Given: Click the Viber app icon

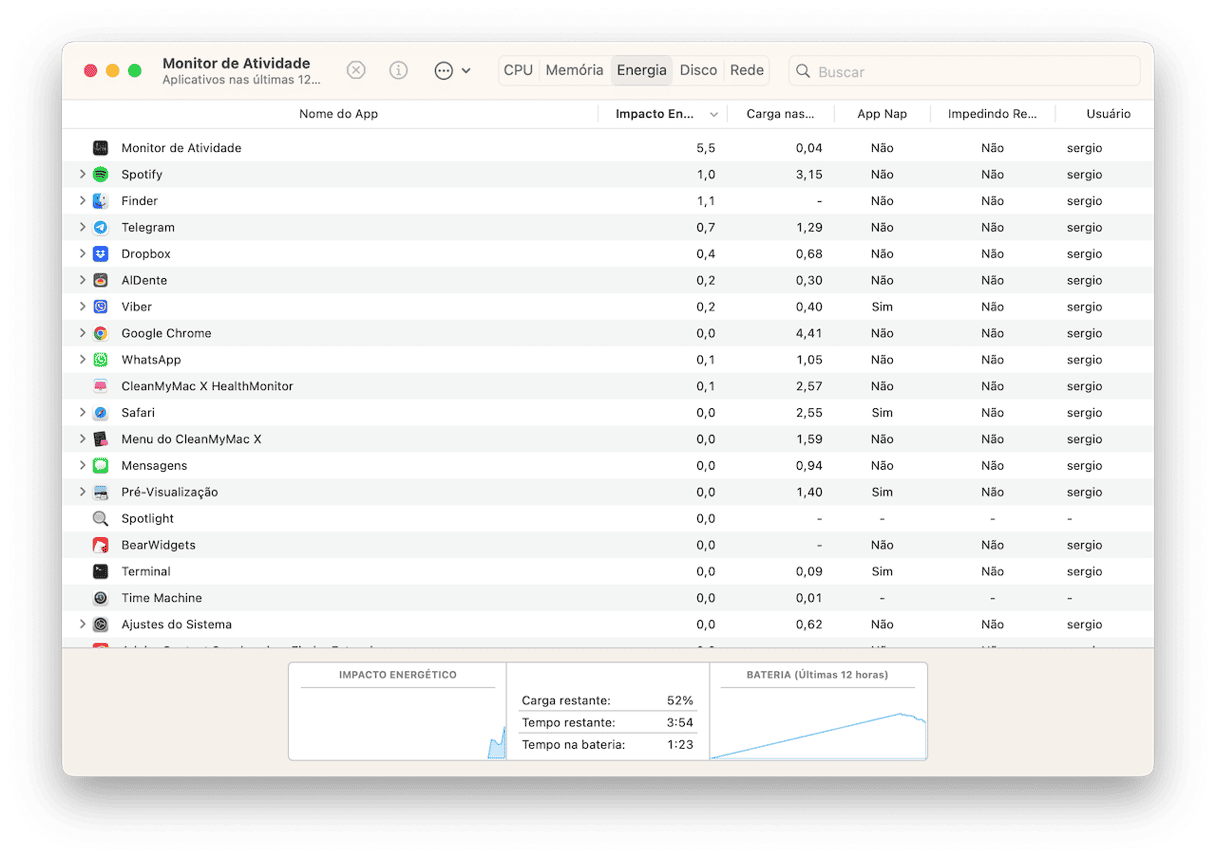Looking at the screenshot, I should click(100, 307).
